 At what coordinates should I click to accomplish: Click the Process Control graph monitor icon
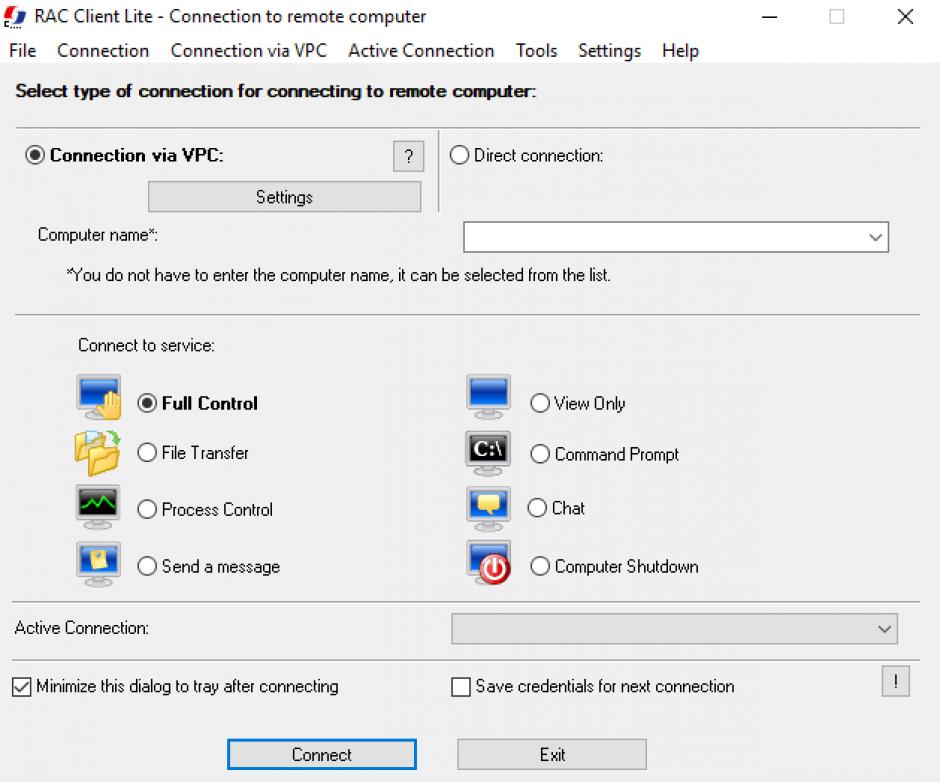pos(98,505)
